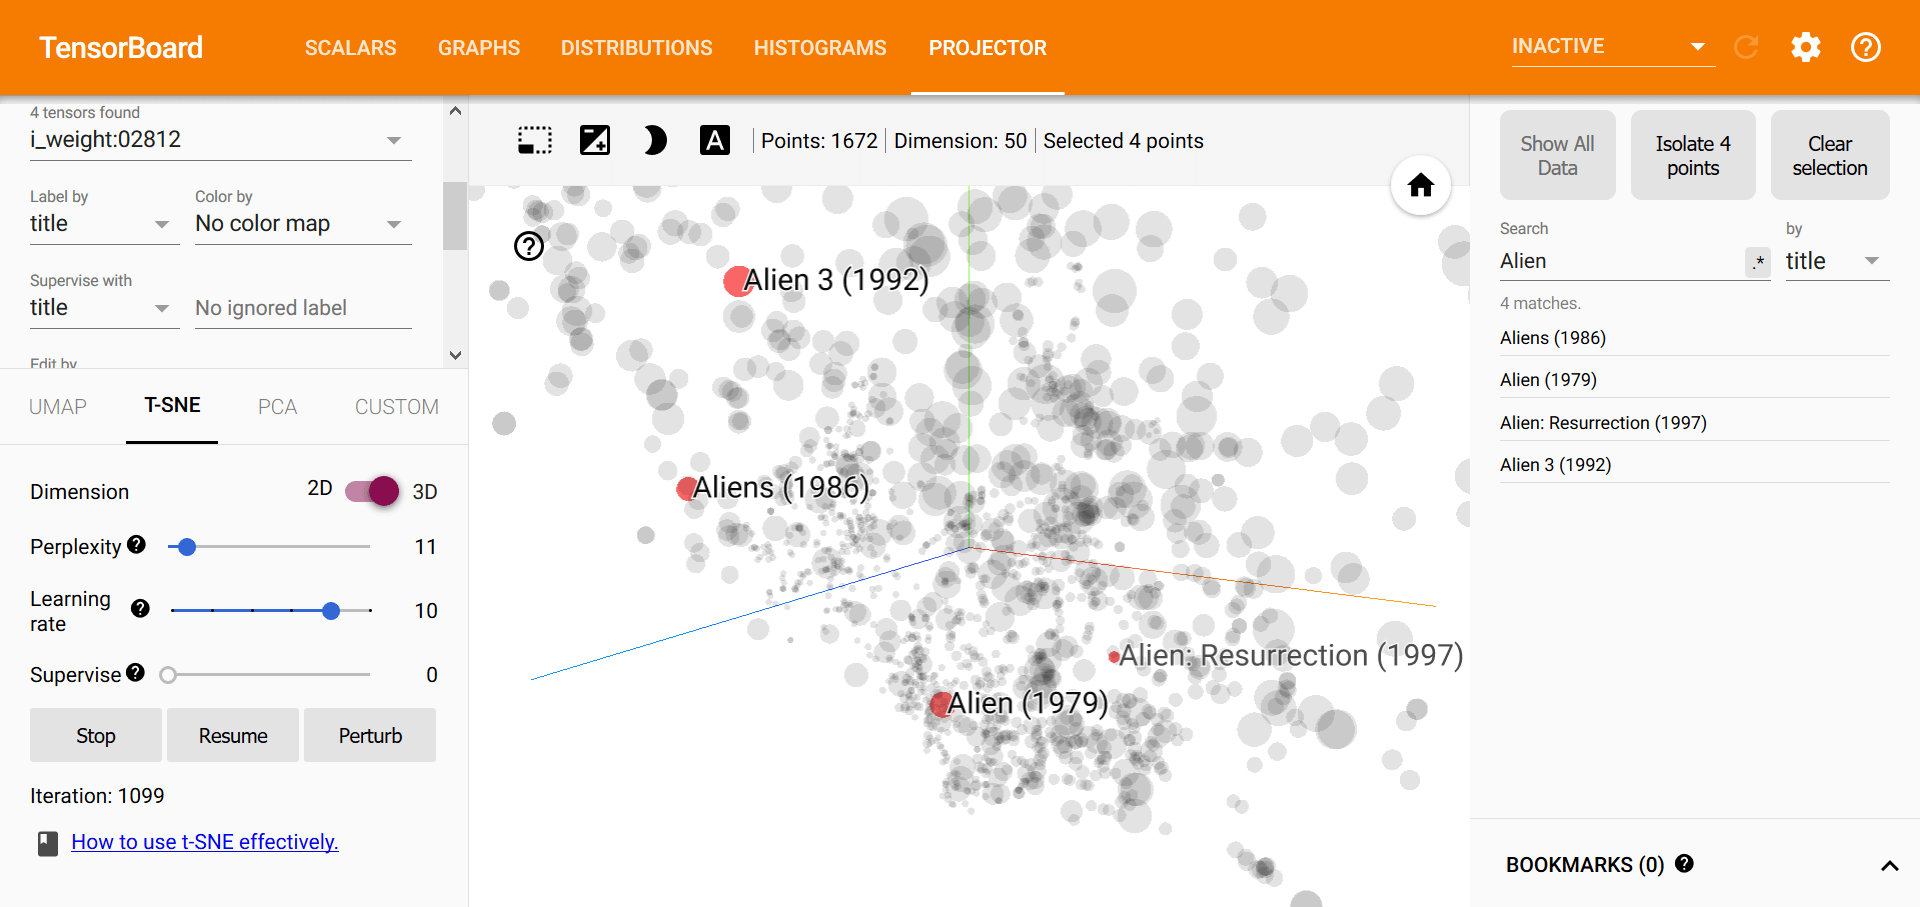Open TensorBoard settings gear

point(1805,47)
